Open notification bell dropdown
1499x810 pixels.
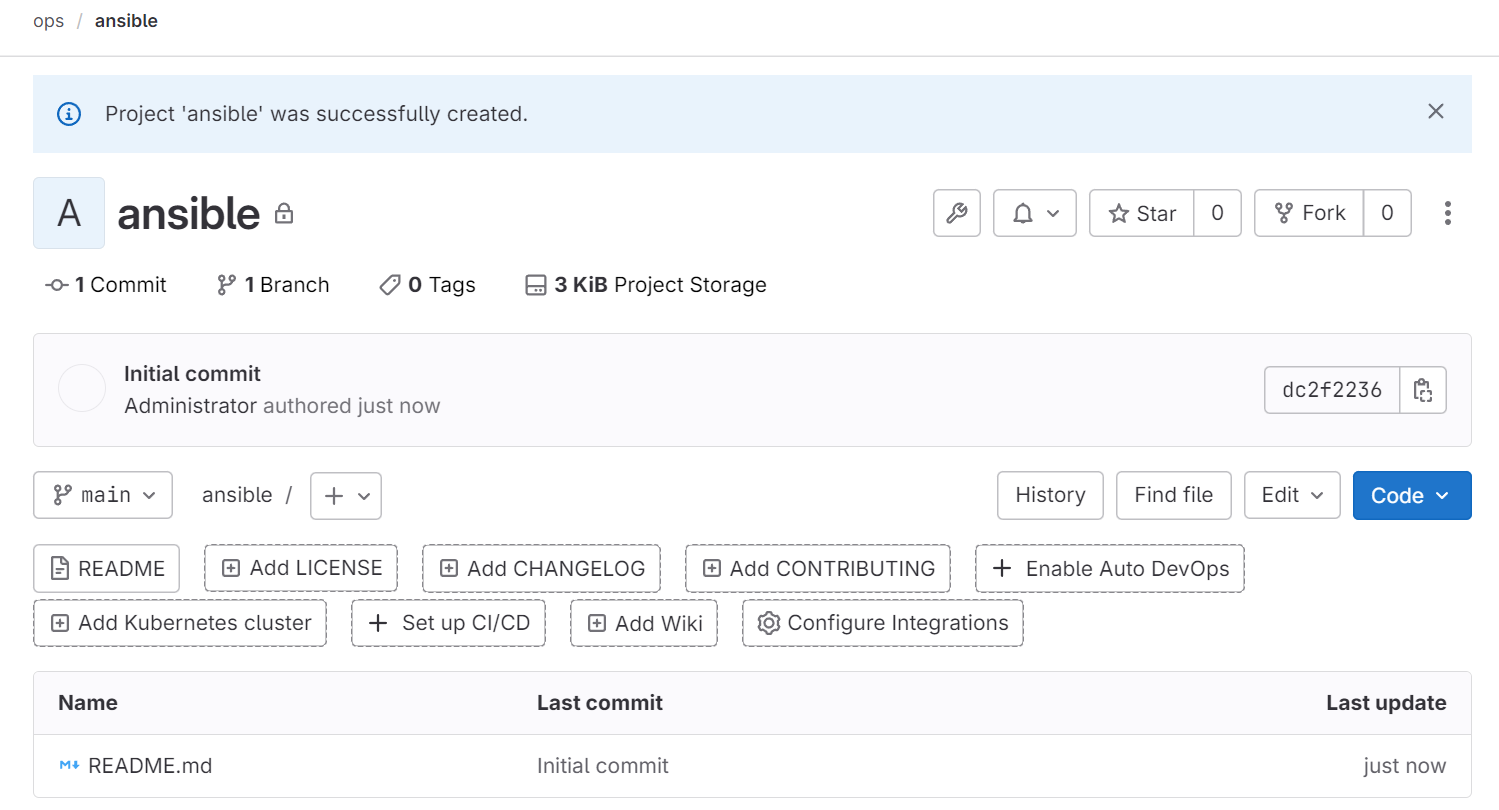point(1034,213)
